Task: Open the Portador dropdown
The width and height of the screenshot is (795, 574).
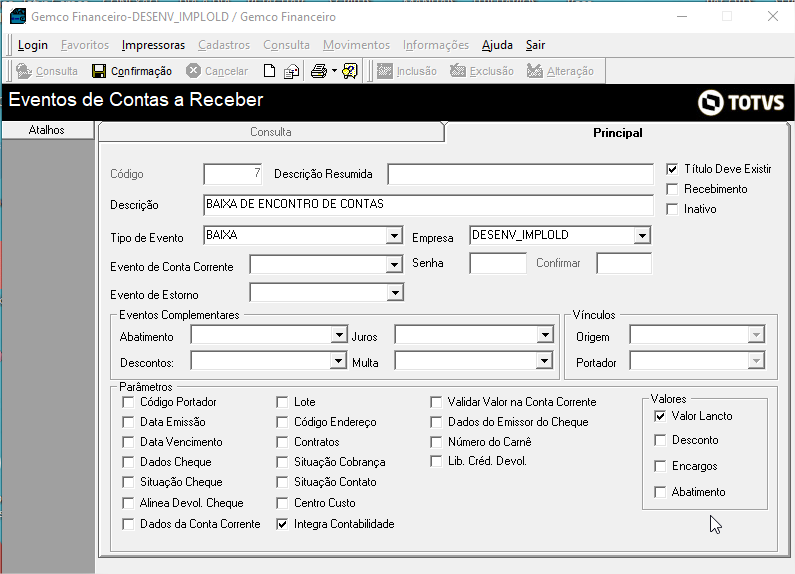Action: click(756, 361)
